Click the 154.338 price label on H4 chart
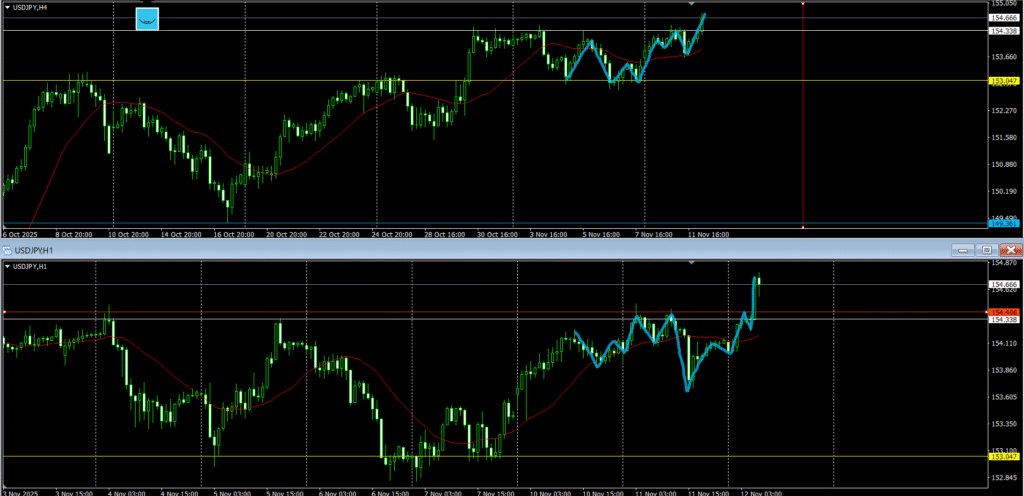1024x496 pixels. coord(1004,31)
